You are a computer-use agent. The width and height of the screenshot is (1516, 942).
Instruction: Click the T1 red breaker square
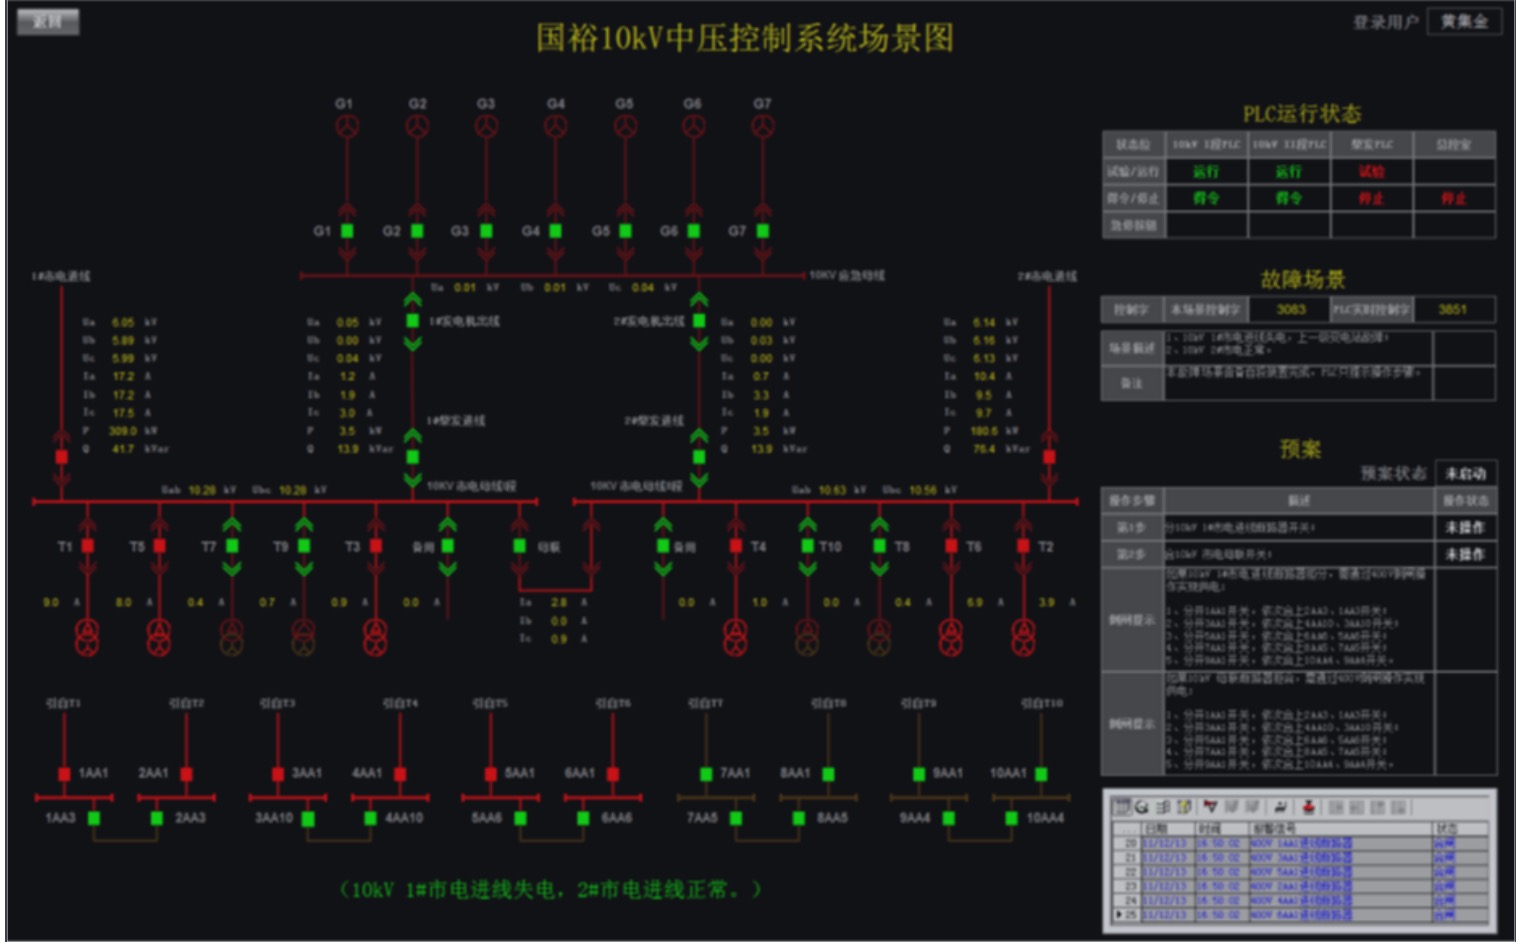[x=88, y=546]
